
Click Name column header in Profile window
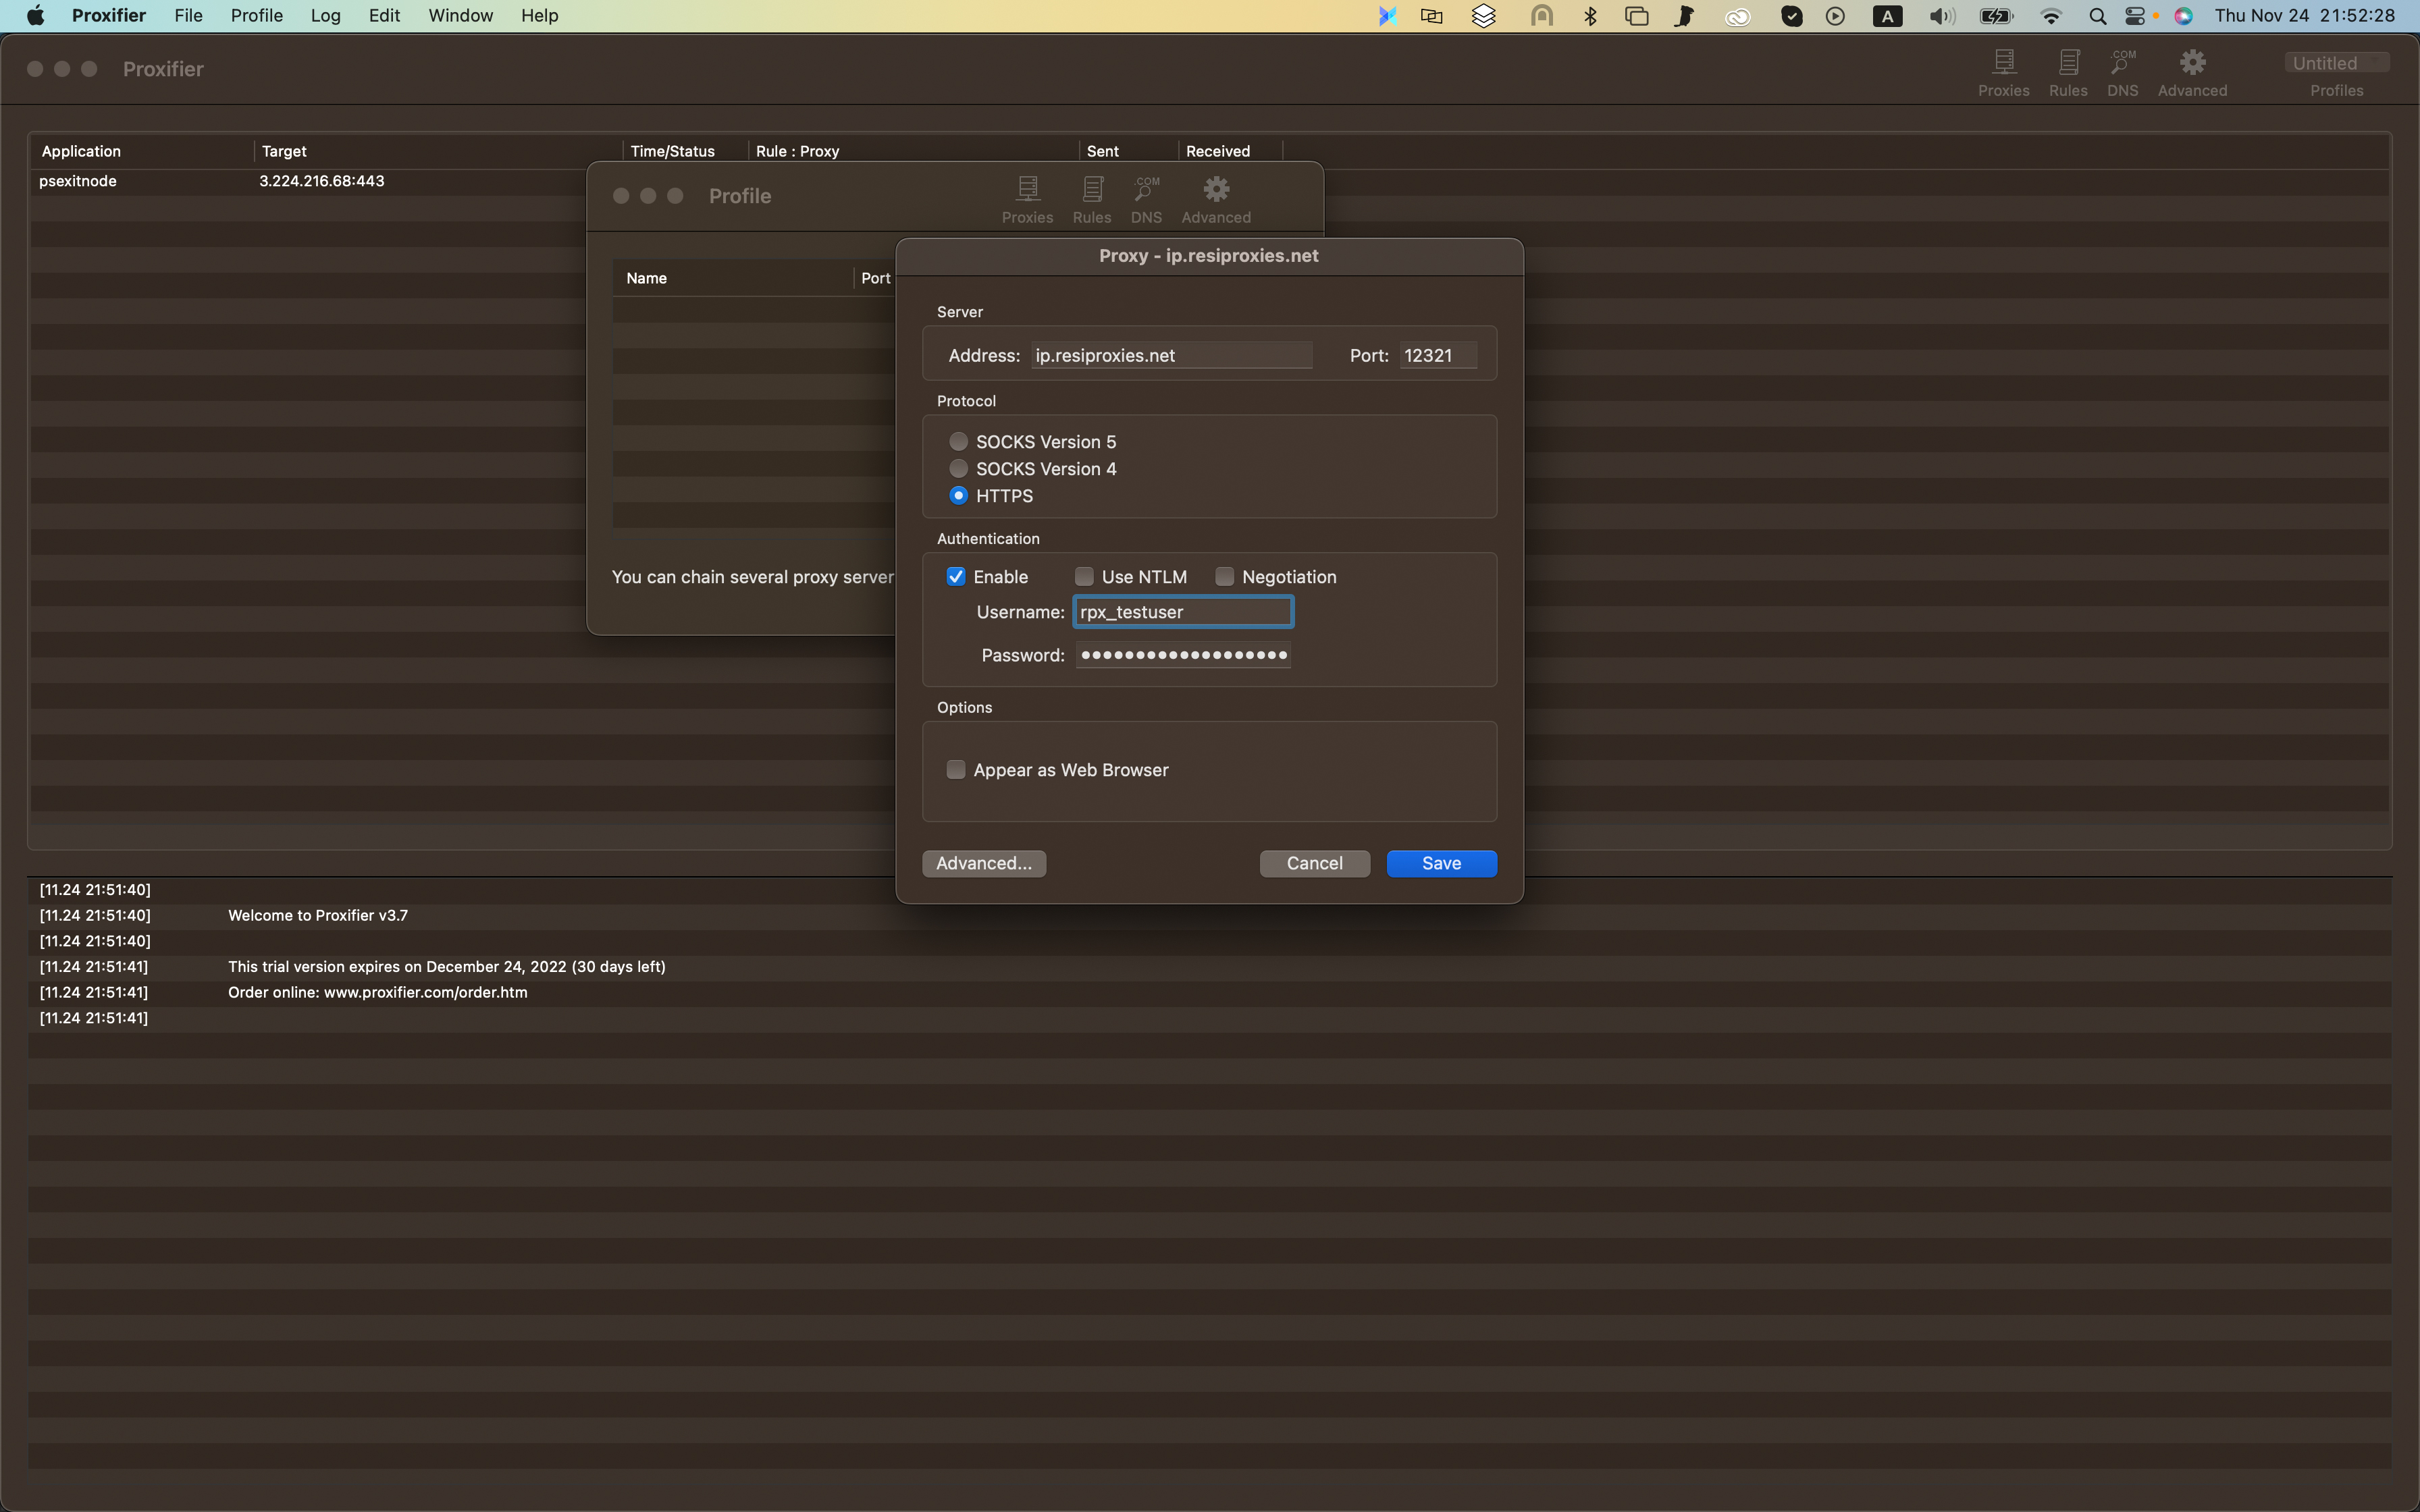[732, 278]
